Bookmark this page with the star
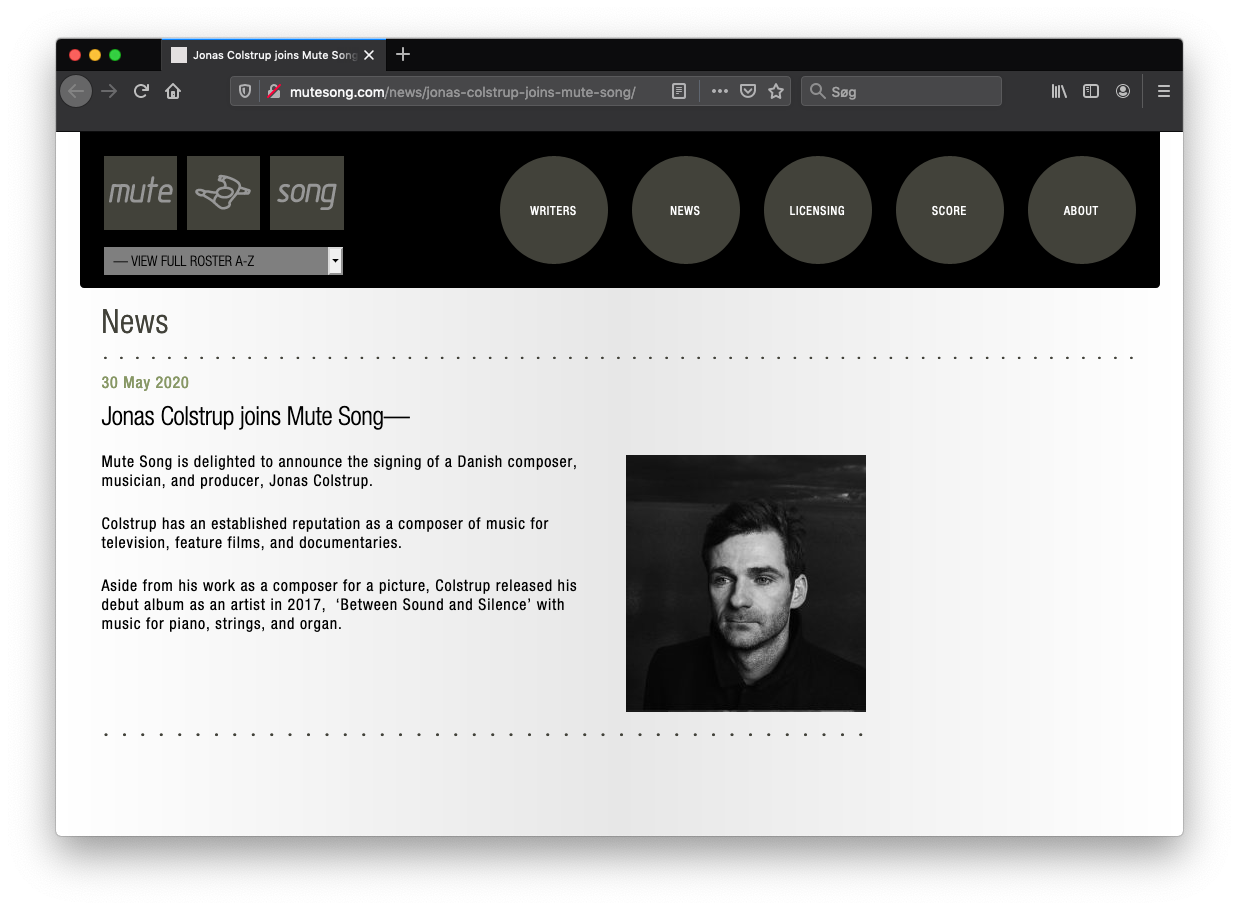 click(776, 92)
